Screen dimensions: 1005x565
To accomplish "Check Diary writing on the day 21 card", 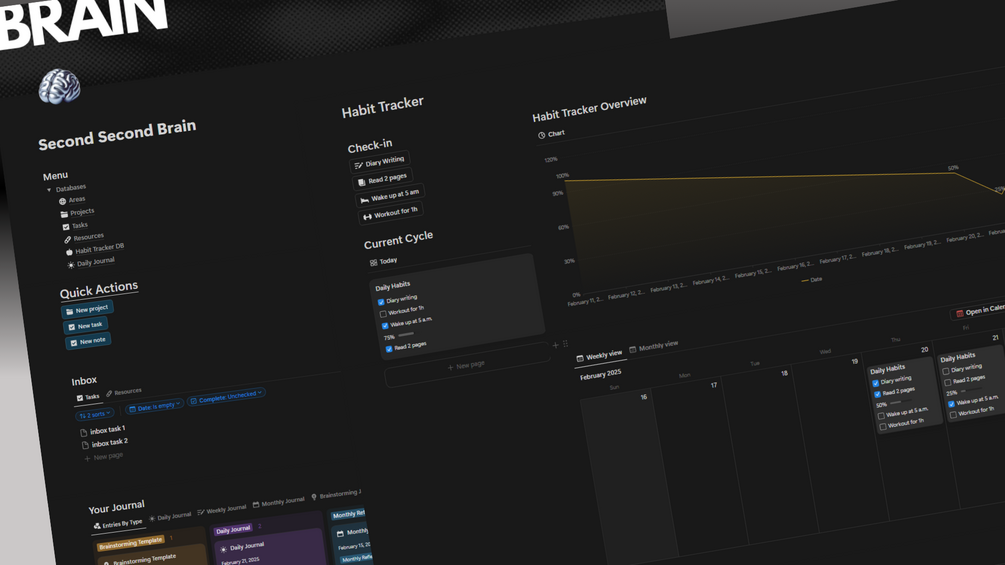I will [946, 371].
